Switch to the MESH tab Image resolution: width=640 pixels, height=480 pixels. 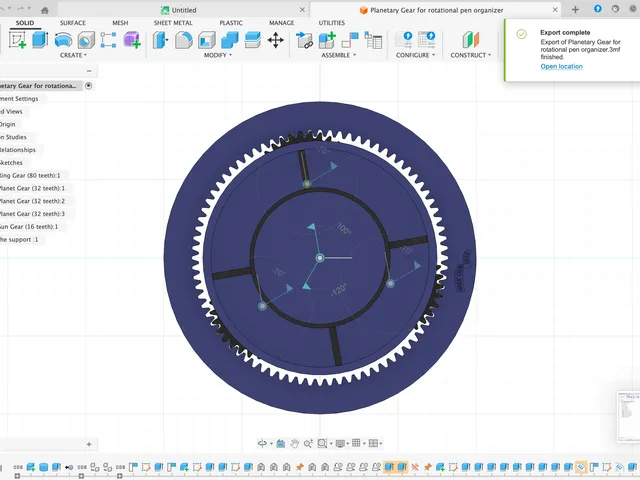pyautogui.click(x=120, y=23)
